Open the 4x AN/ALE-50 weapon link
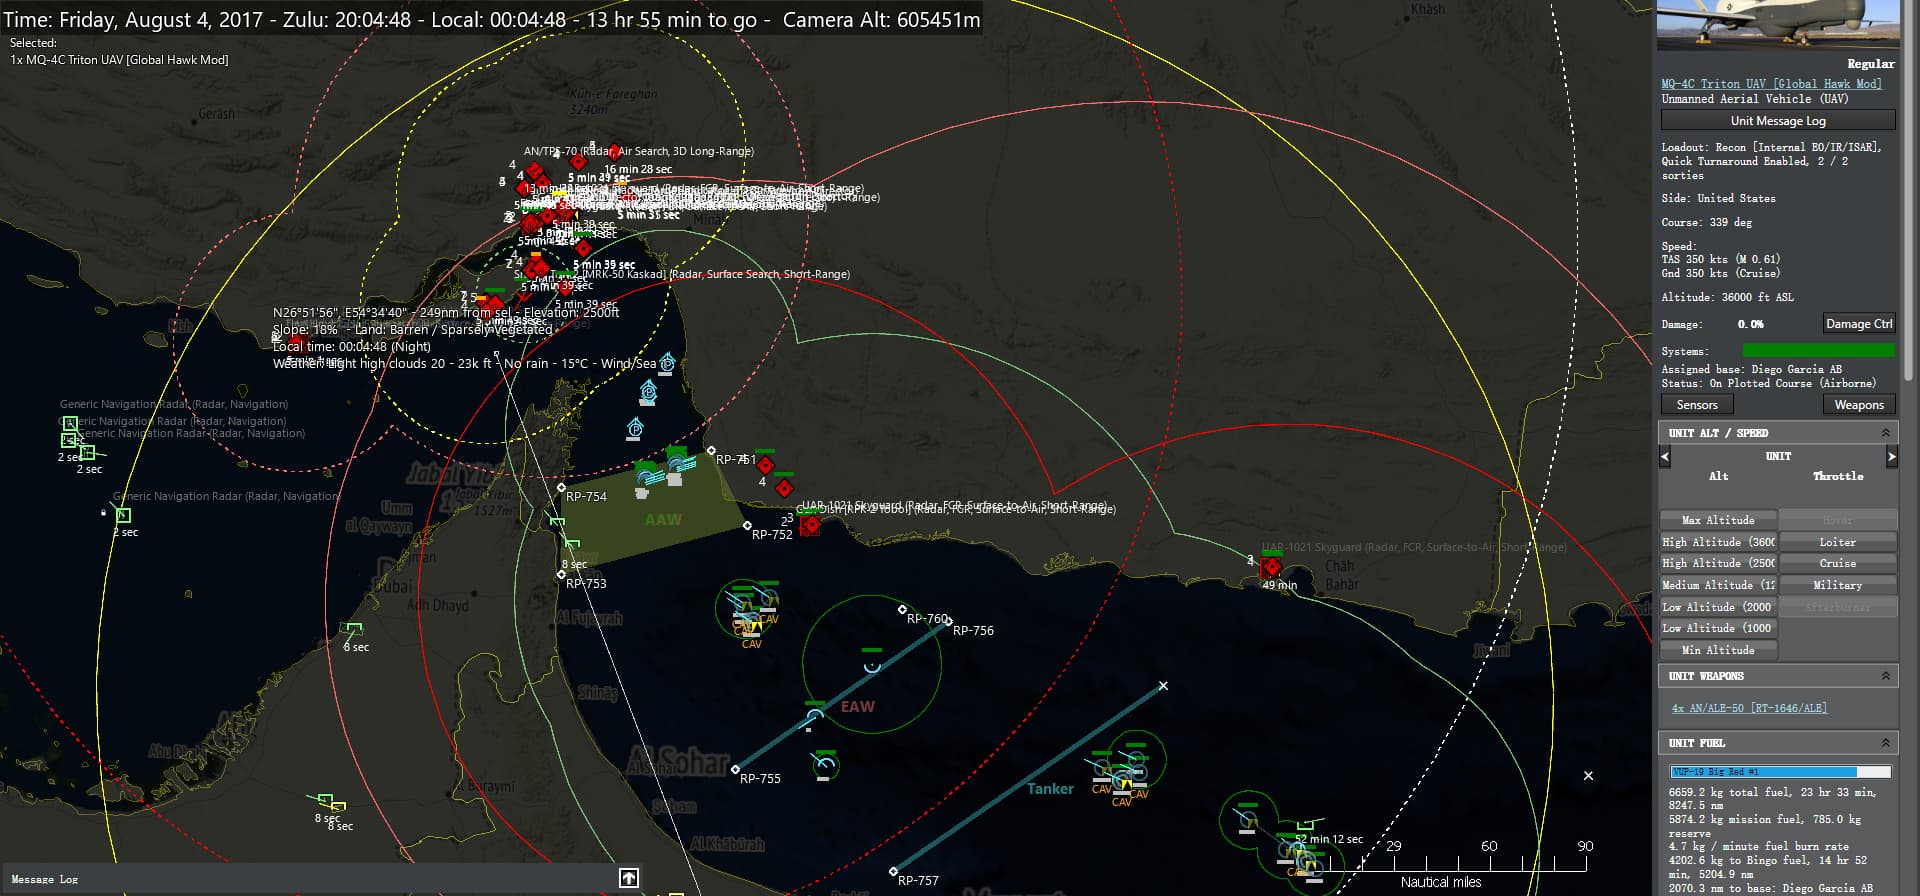1920x896 pixels. pos(1749,708)
